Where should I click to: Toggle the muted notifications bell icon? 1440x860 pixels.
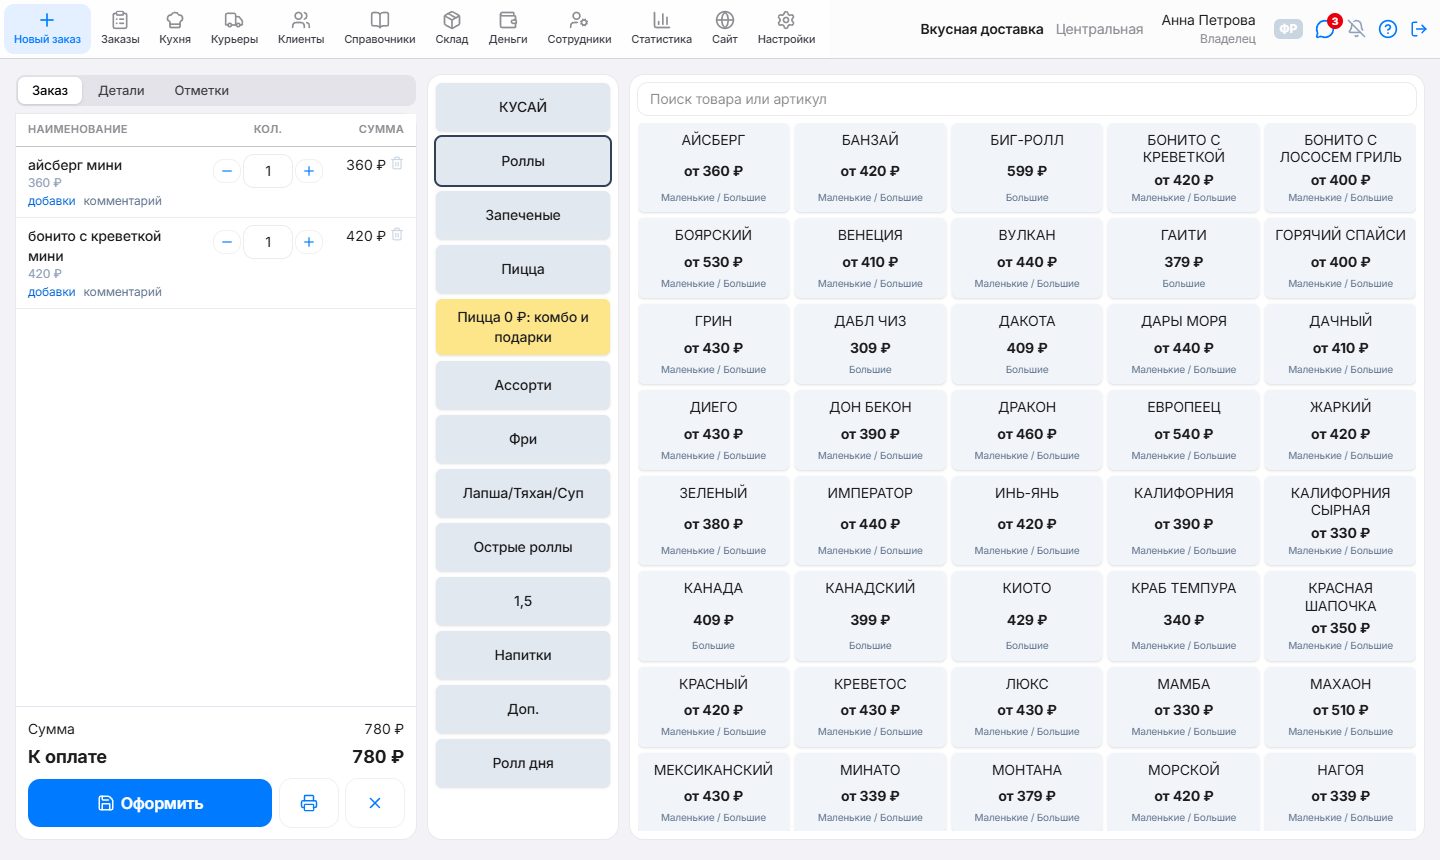[x=1356, y=29]
